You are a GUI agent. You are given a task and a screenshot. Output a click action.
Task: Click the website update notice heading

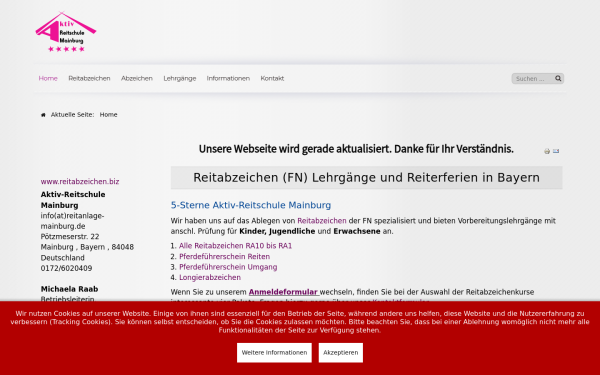[356, 148]
